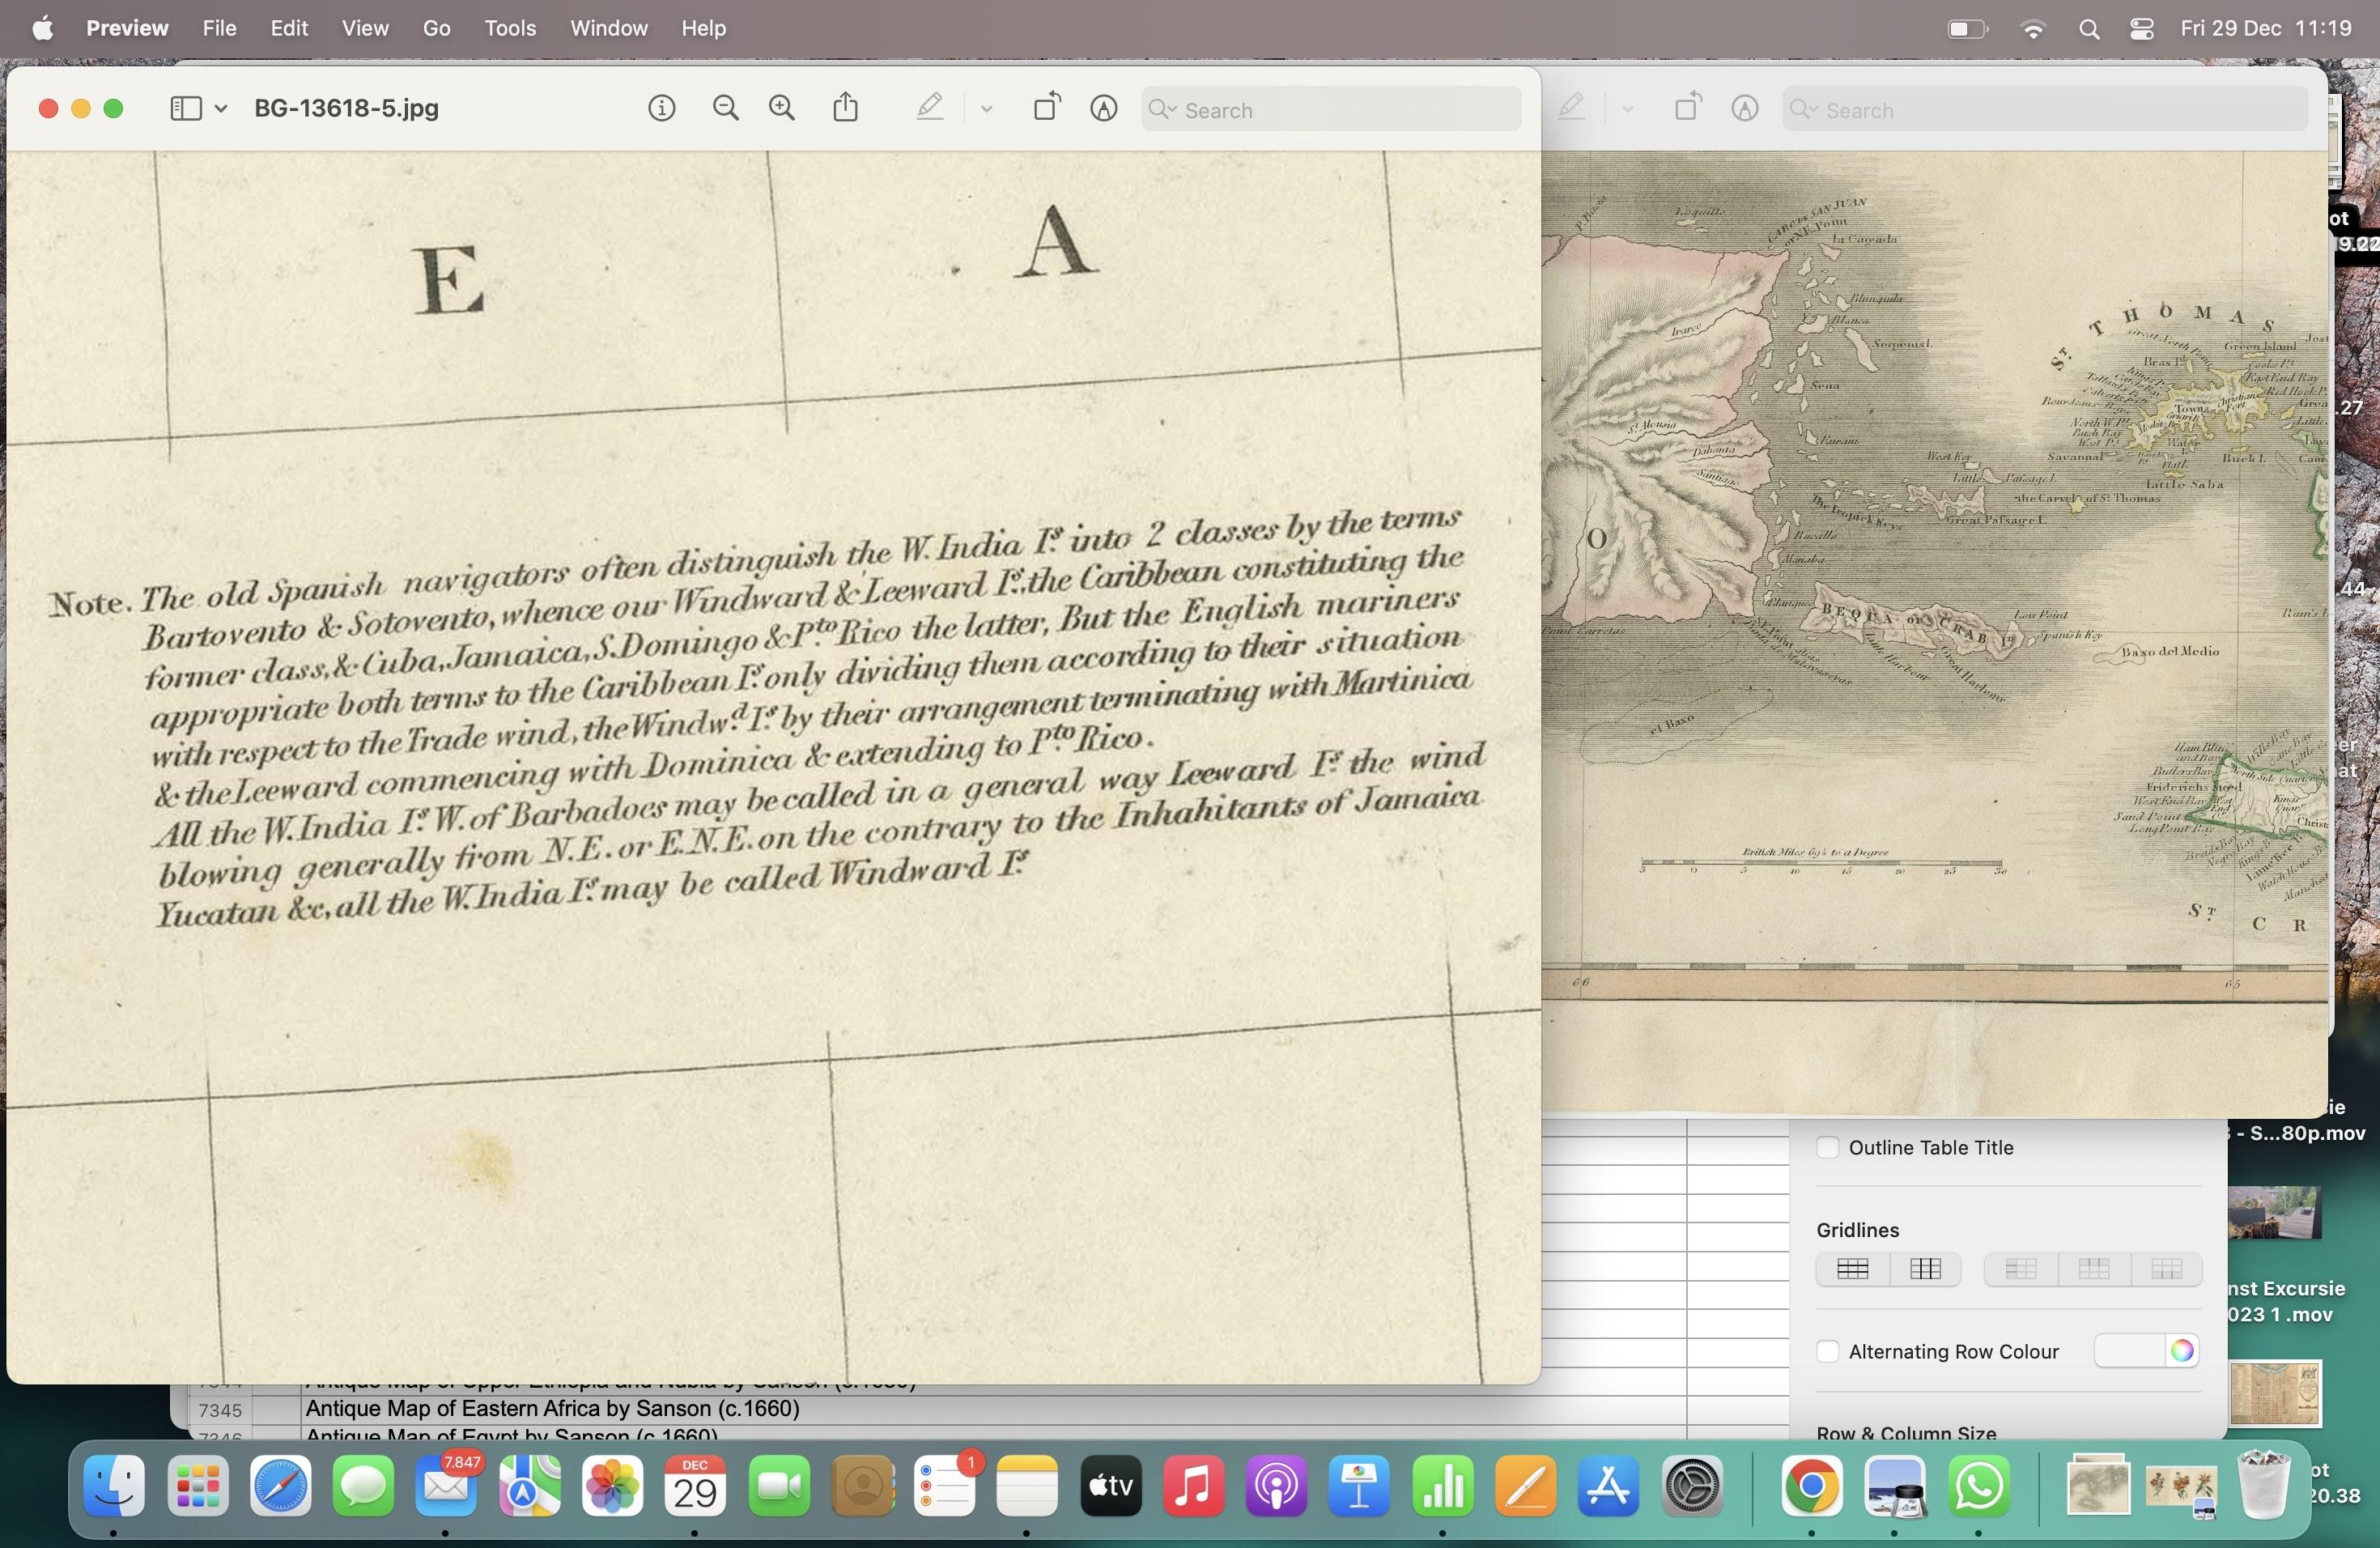The width and height of the screenshot is (2380, 1548).
Task: Open Google Chrome from the Dock
Action: point(1811,1486)
